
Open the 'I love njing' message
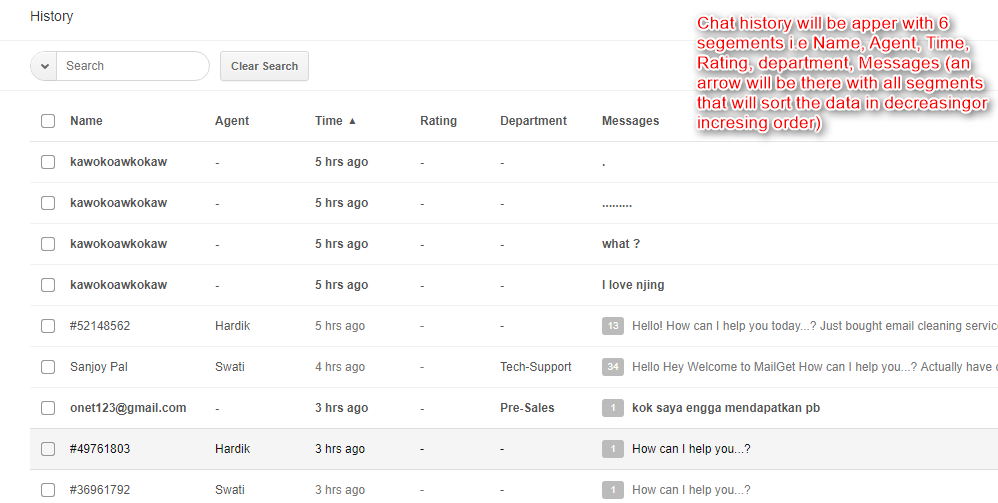coord(633,285)
